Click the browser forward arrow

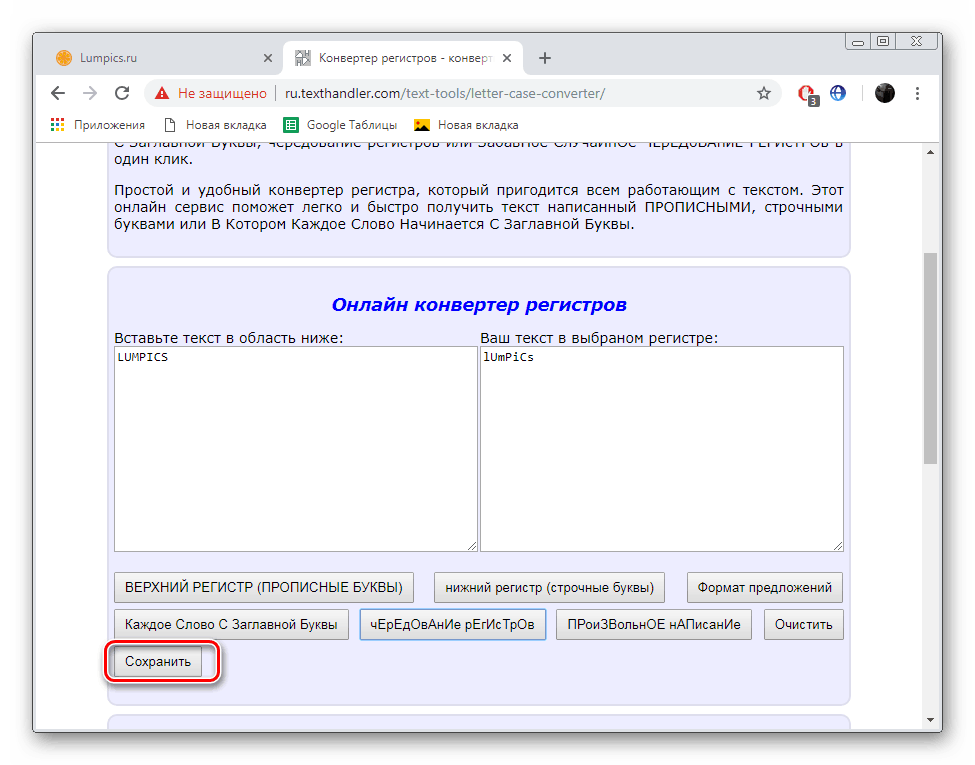[x=90, y=93]
